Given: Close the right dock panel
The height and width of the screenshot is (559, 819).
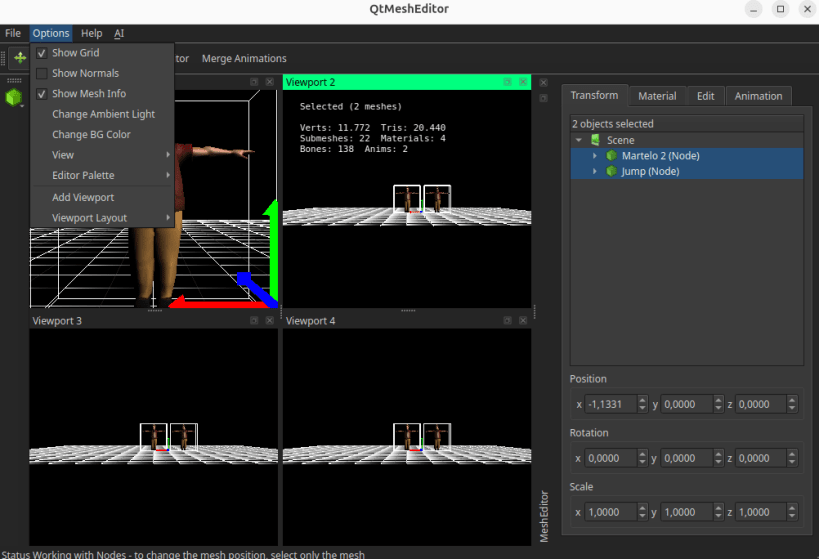Looking at the screenshot, I should point(543,82).
